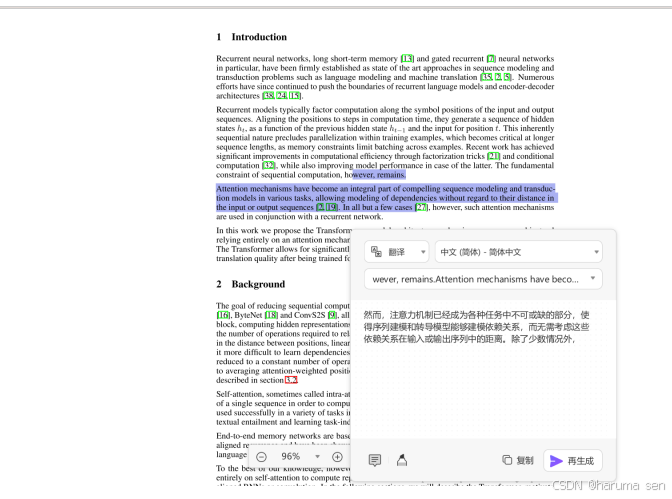Click the comment note icon in popup

(375, 460)
